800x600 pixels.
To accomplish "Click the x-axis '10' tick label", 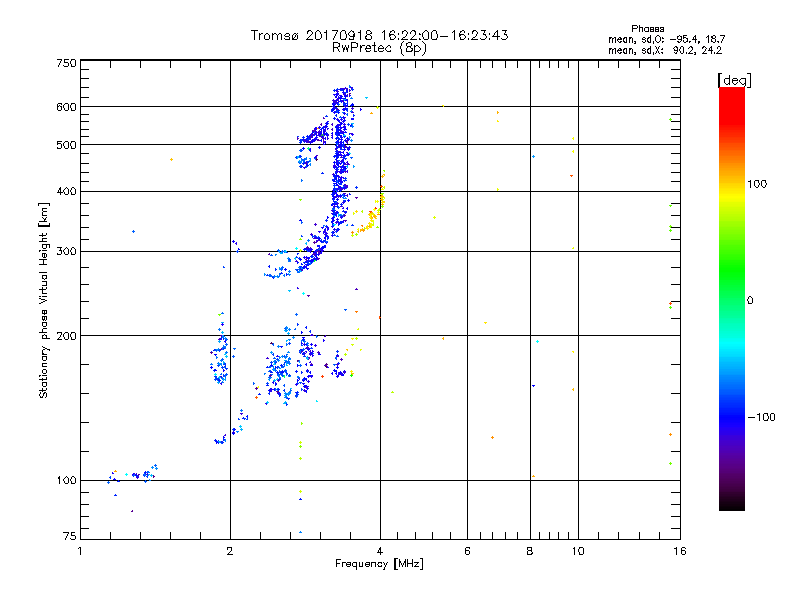I will (578, 551).
